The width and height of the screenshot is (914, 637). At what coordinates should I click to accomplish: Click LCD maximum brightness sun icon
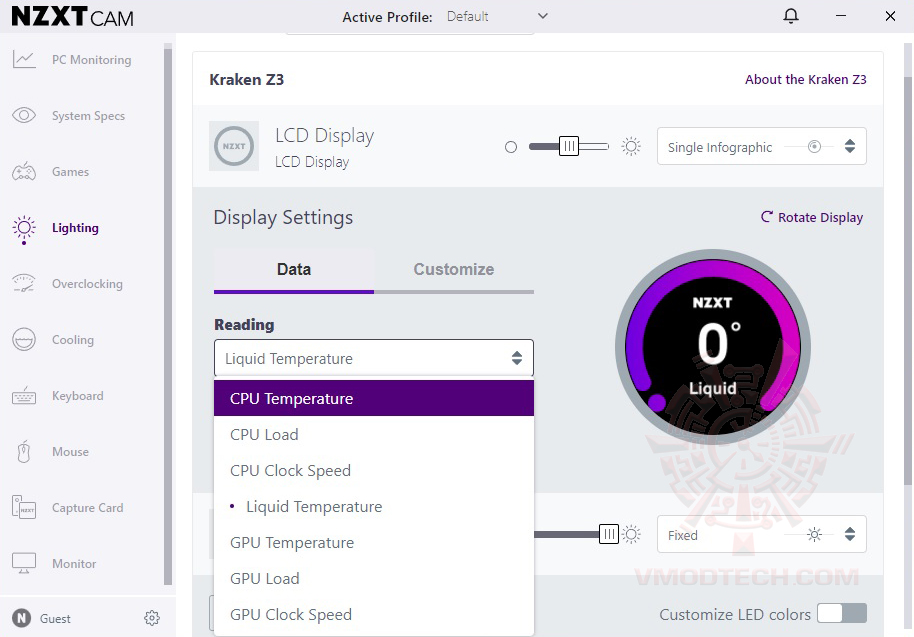[631, 146]
